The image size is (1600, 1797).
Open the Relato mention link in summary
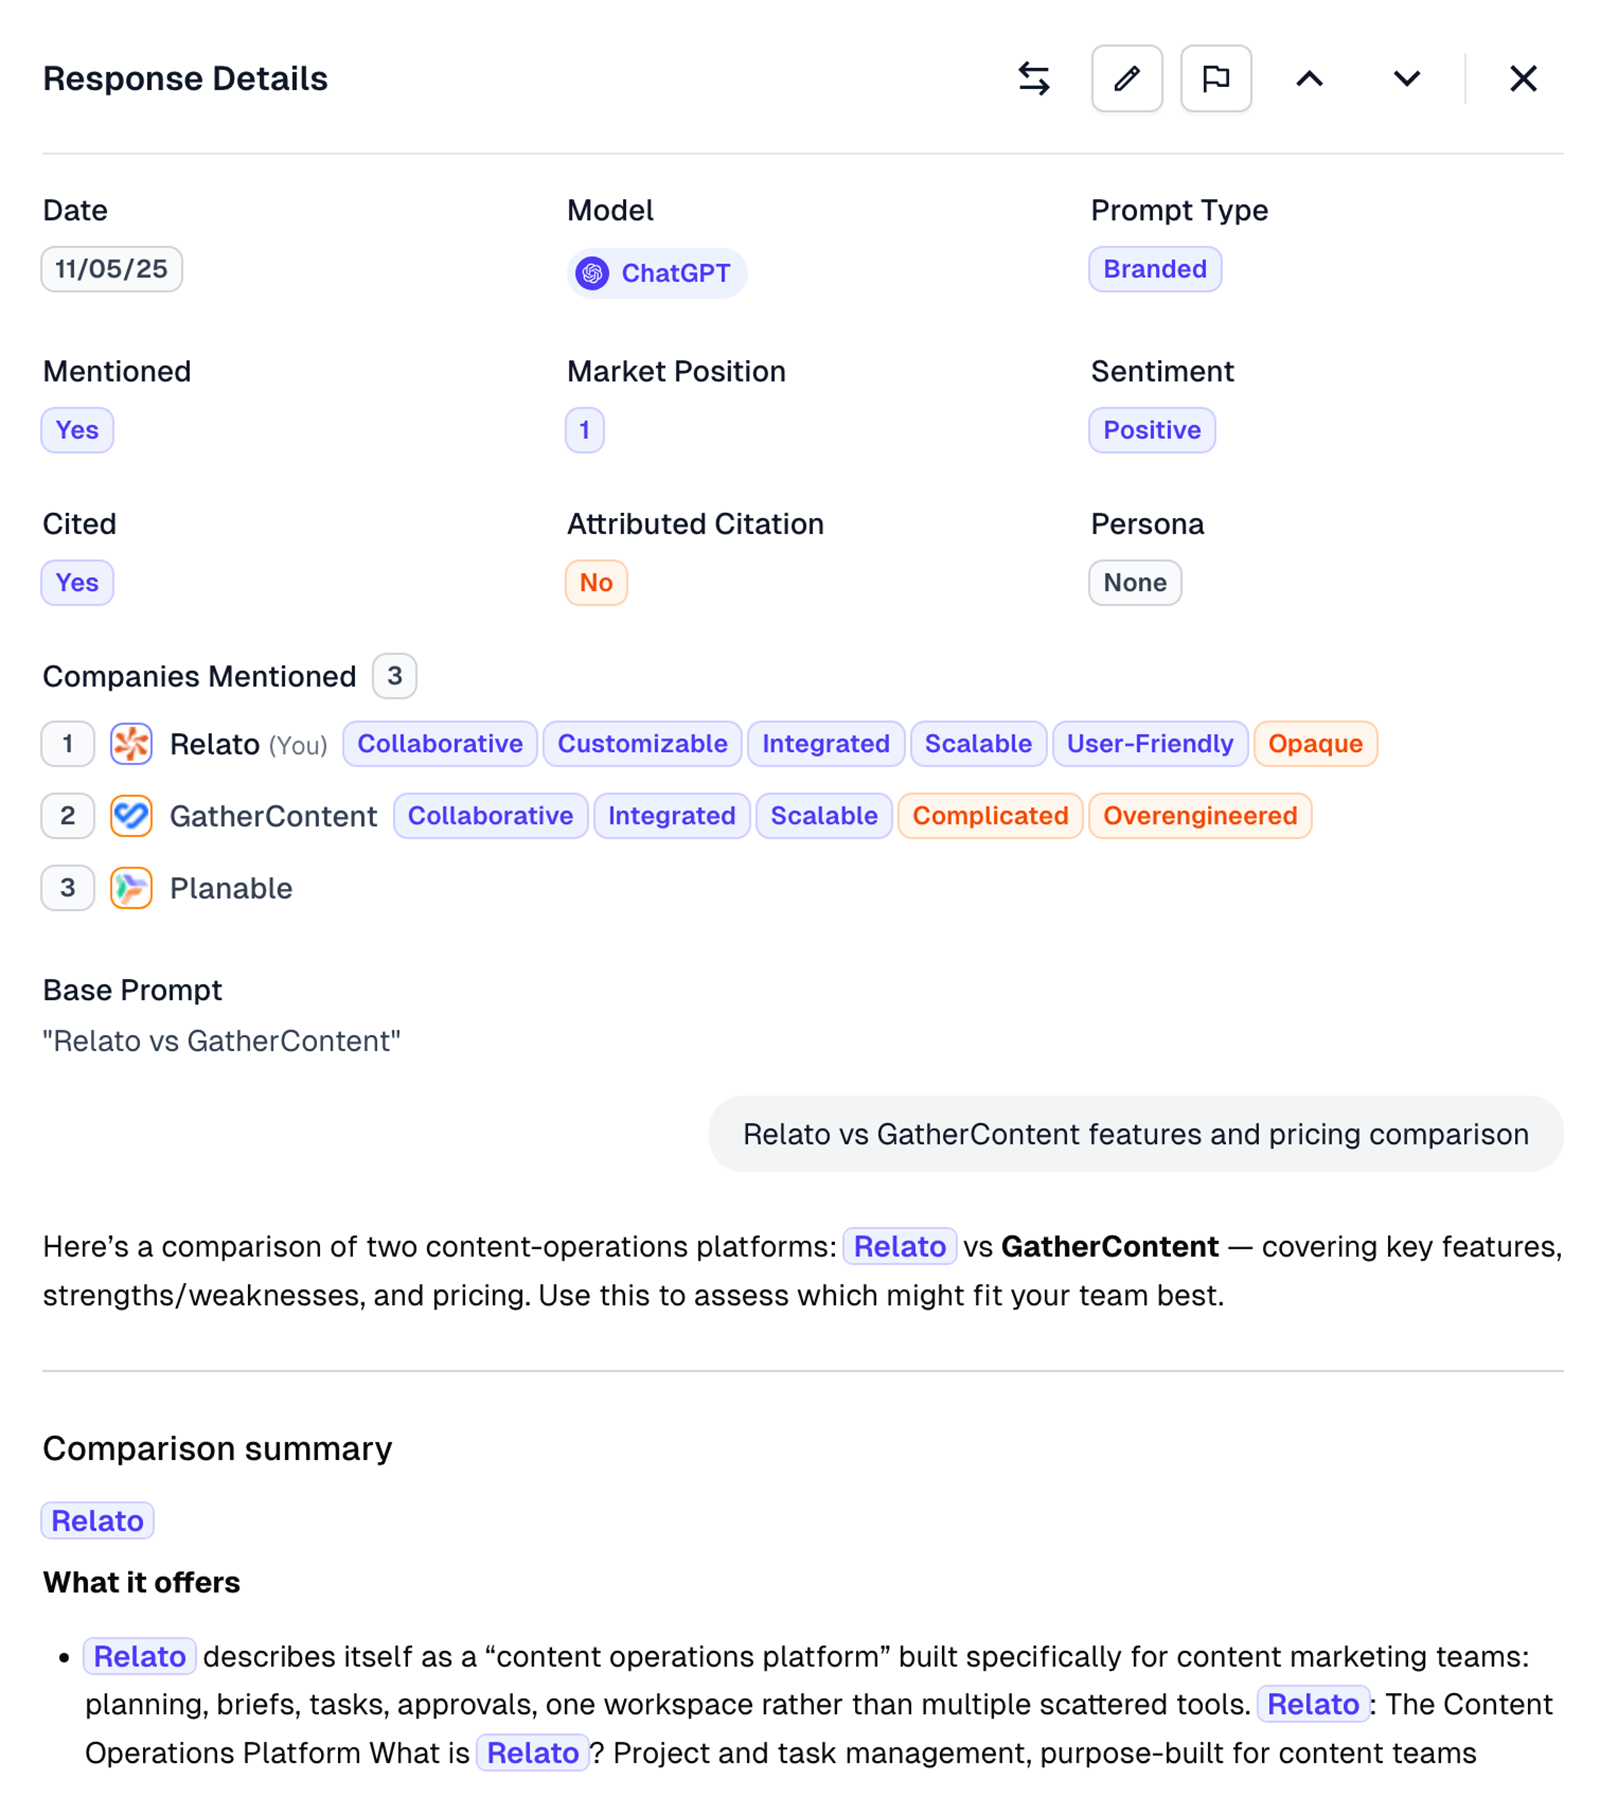click(97, 1520)
